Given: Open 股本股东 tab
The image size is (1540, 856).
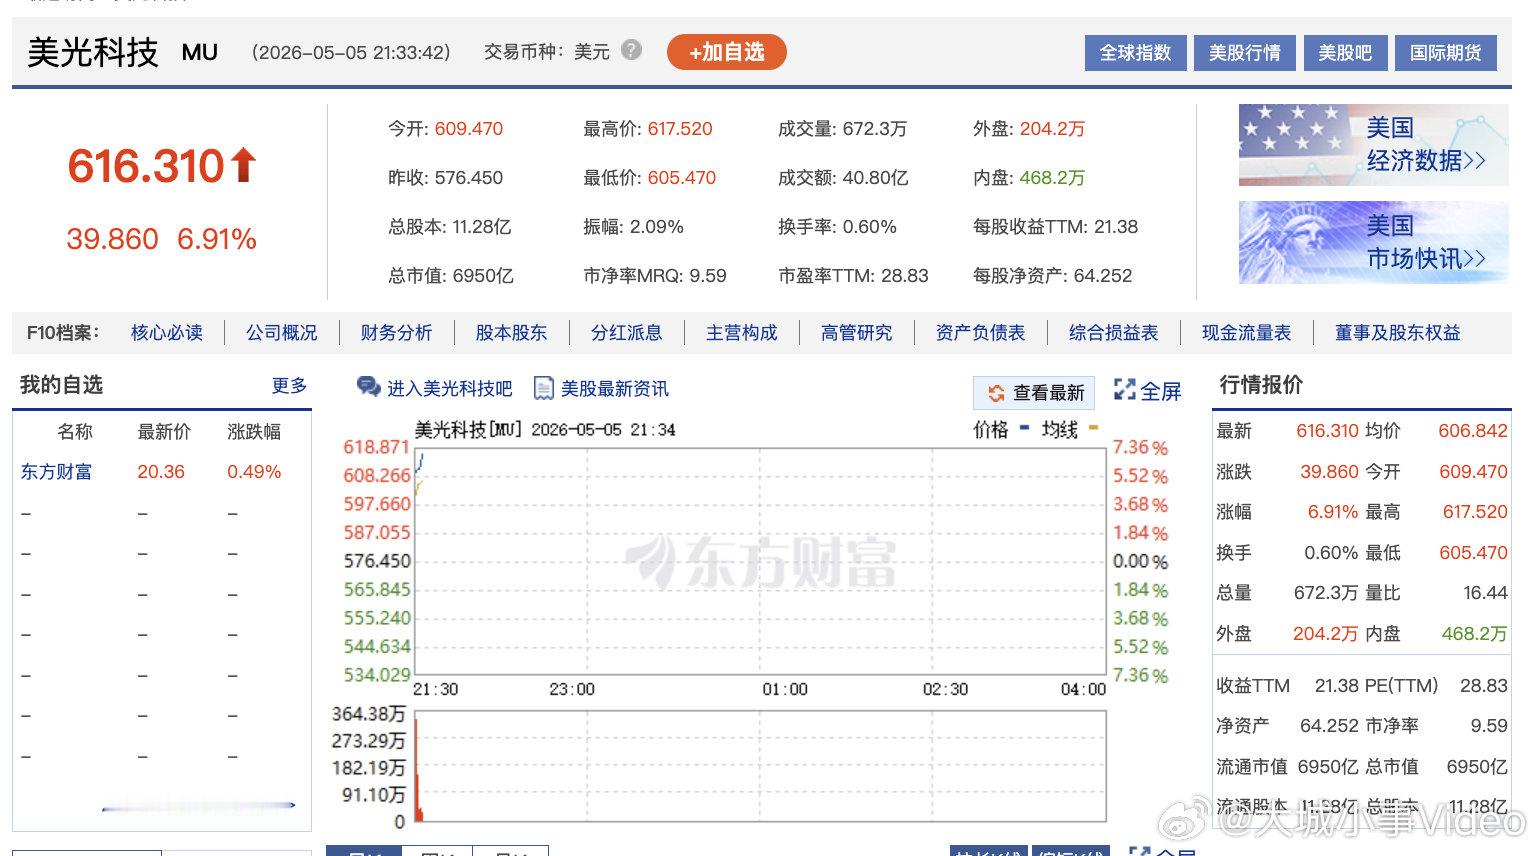Looking at the screenshot, I should pos(512,333).
